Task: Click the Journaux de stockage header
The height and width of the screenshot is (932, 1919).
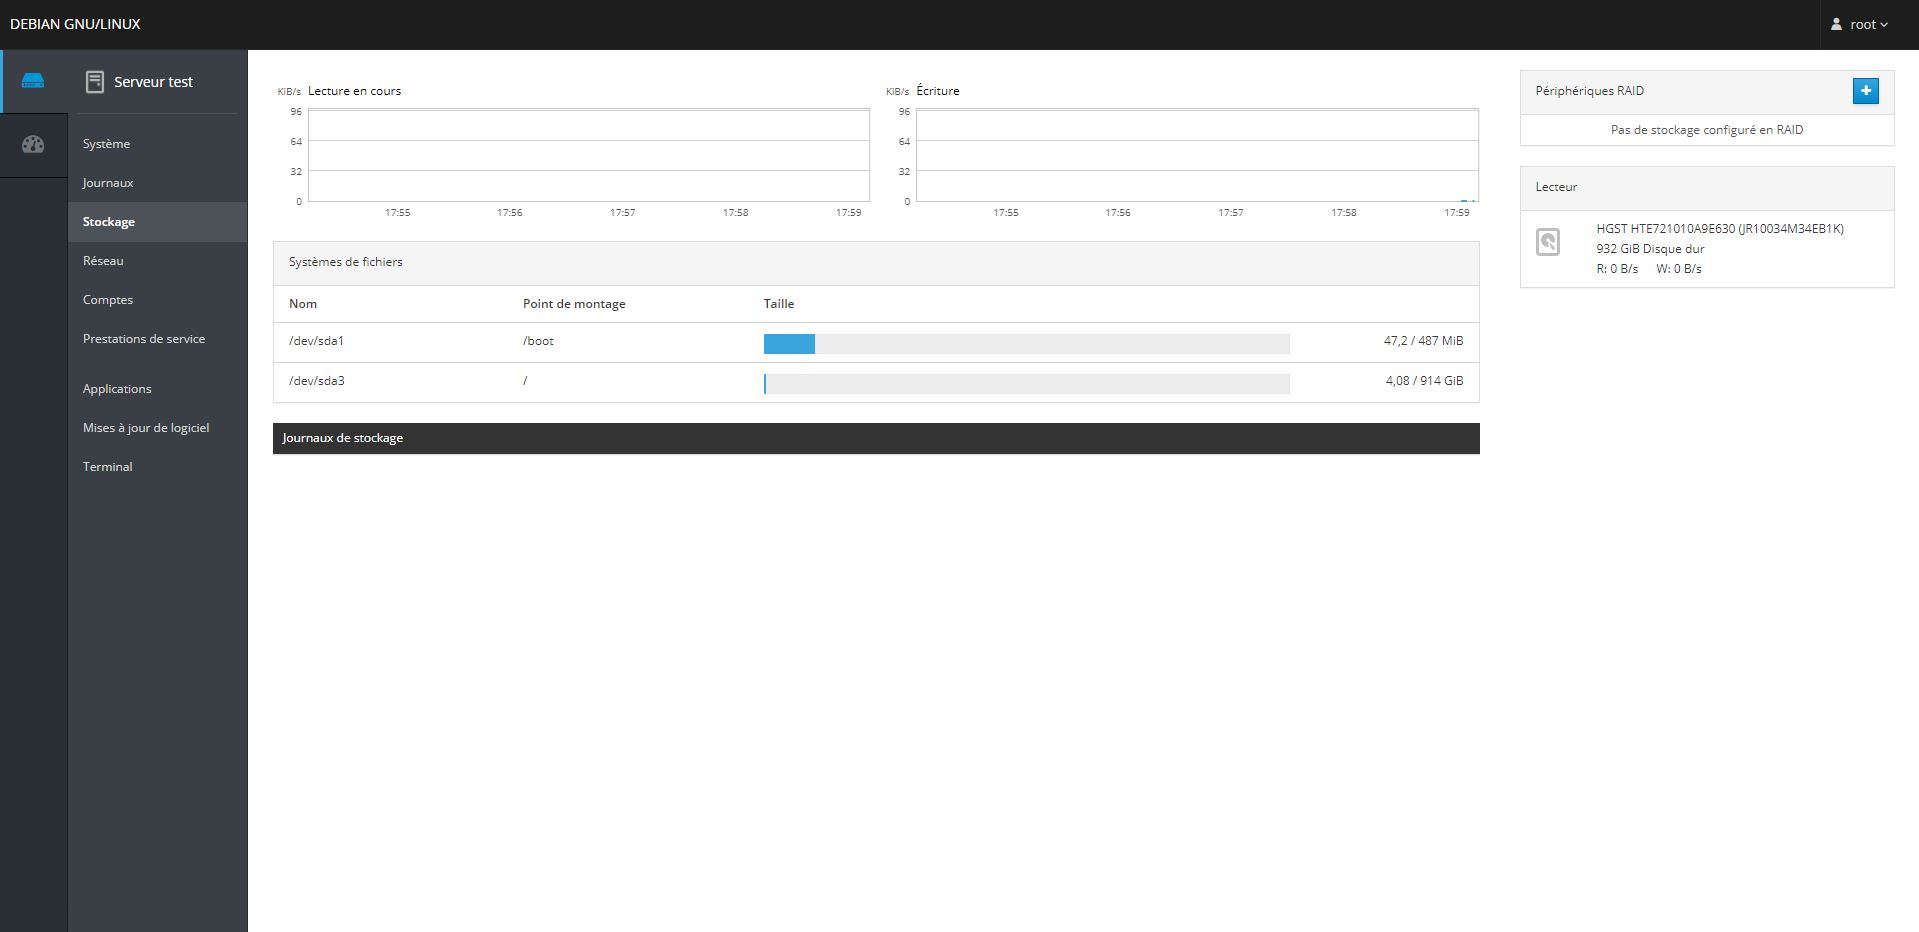Action: [x=343, y=438]
